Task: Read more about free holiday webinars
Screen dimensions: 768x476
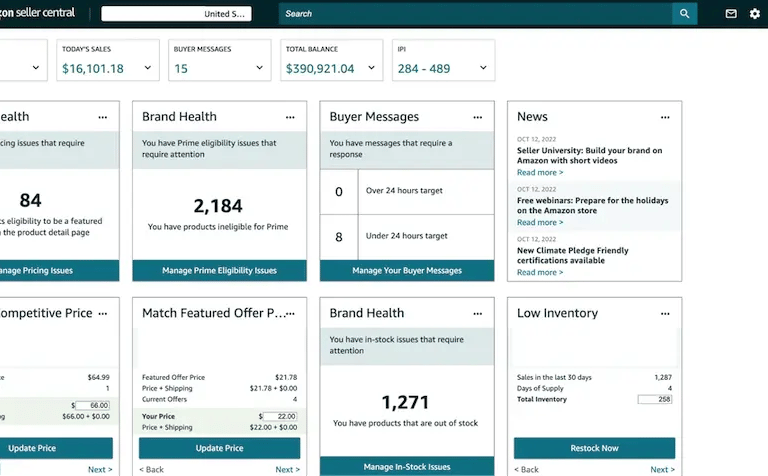Action: coord(540,222)
